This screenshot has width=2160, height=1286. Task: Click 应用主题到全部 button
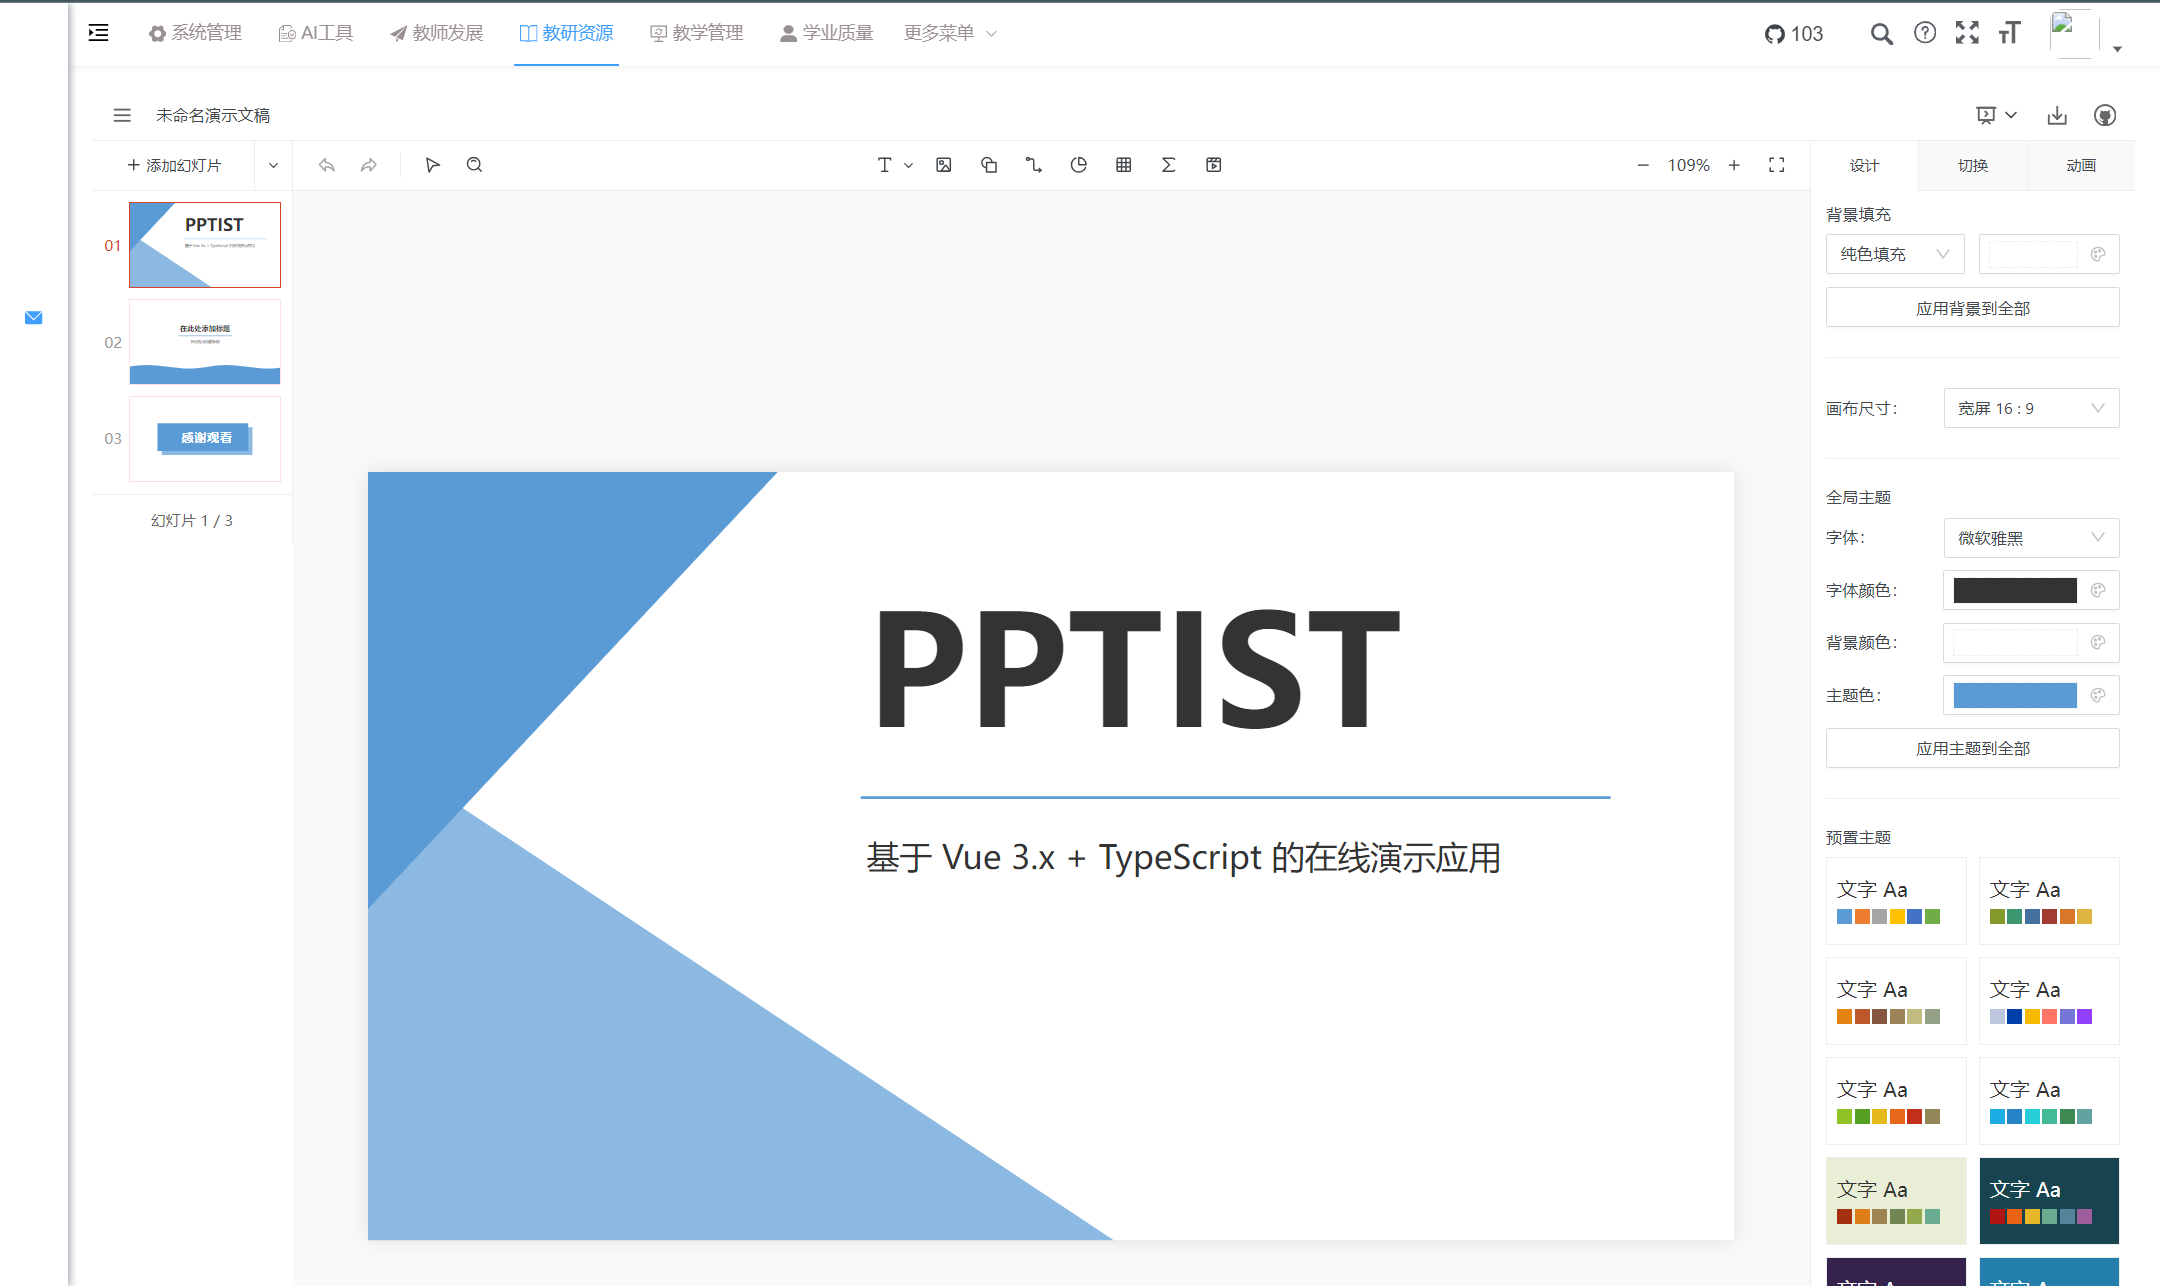pos(1972,748)
